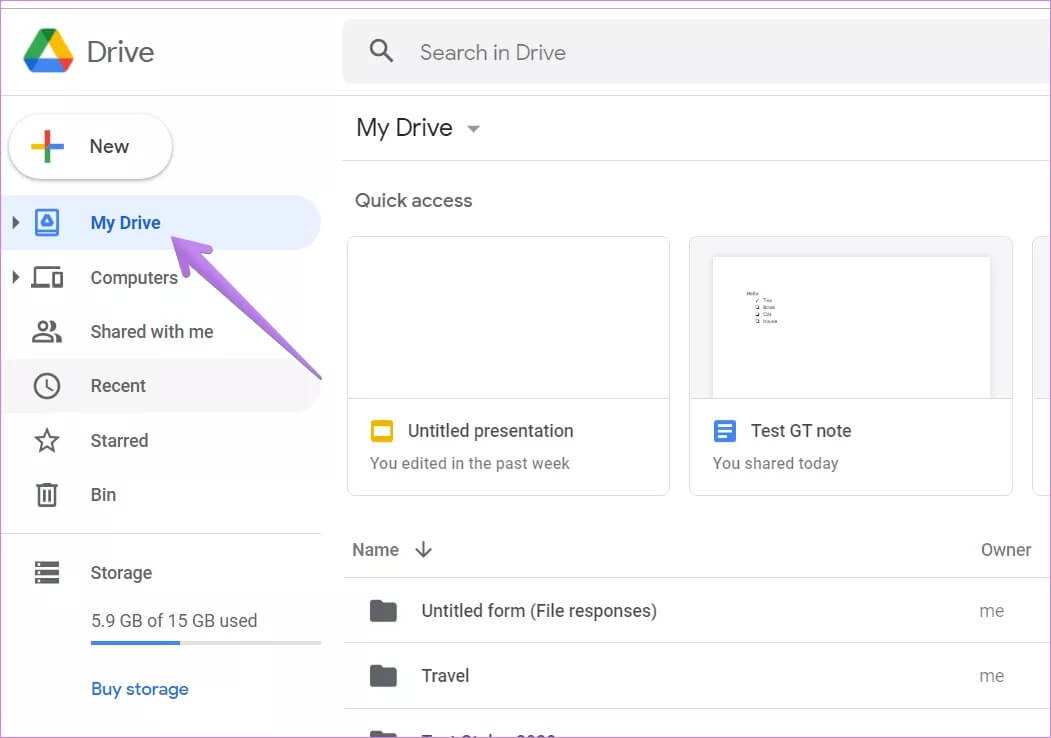Click the search magnifier icon
The image size is (1051, 738).
381,52
